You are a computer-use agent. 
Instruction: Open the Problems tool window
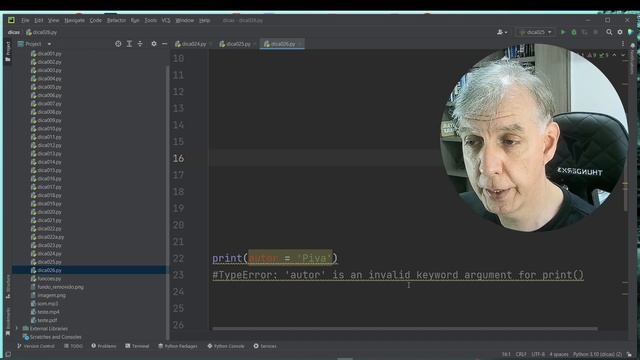(104, 346)
